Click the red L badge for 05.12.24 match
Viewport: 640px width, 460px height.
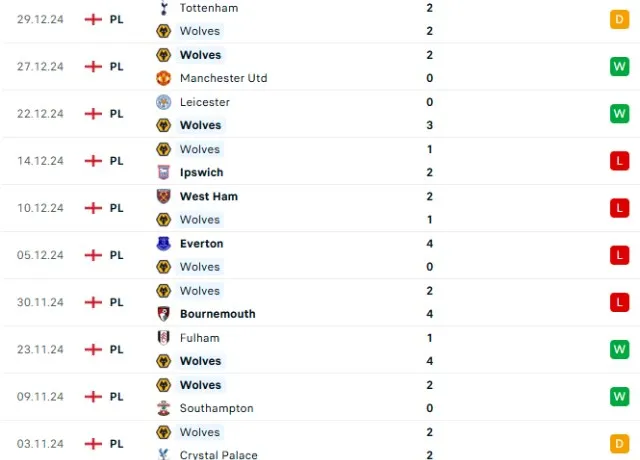coord(619,255)
